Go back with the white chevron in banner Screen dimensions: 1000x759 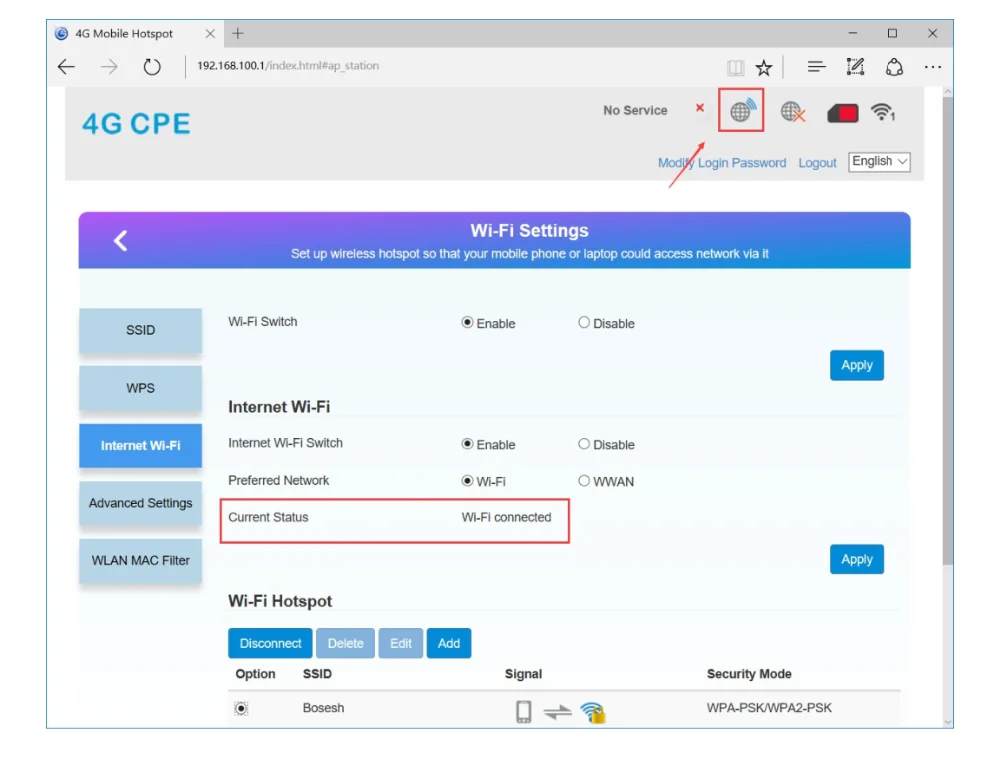click(121, 240)
